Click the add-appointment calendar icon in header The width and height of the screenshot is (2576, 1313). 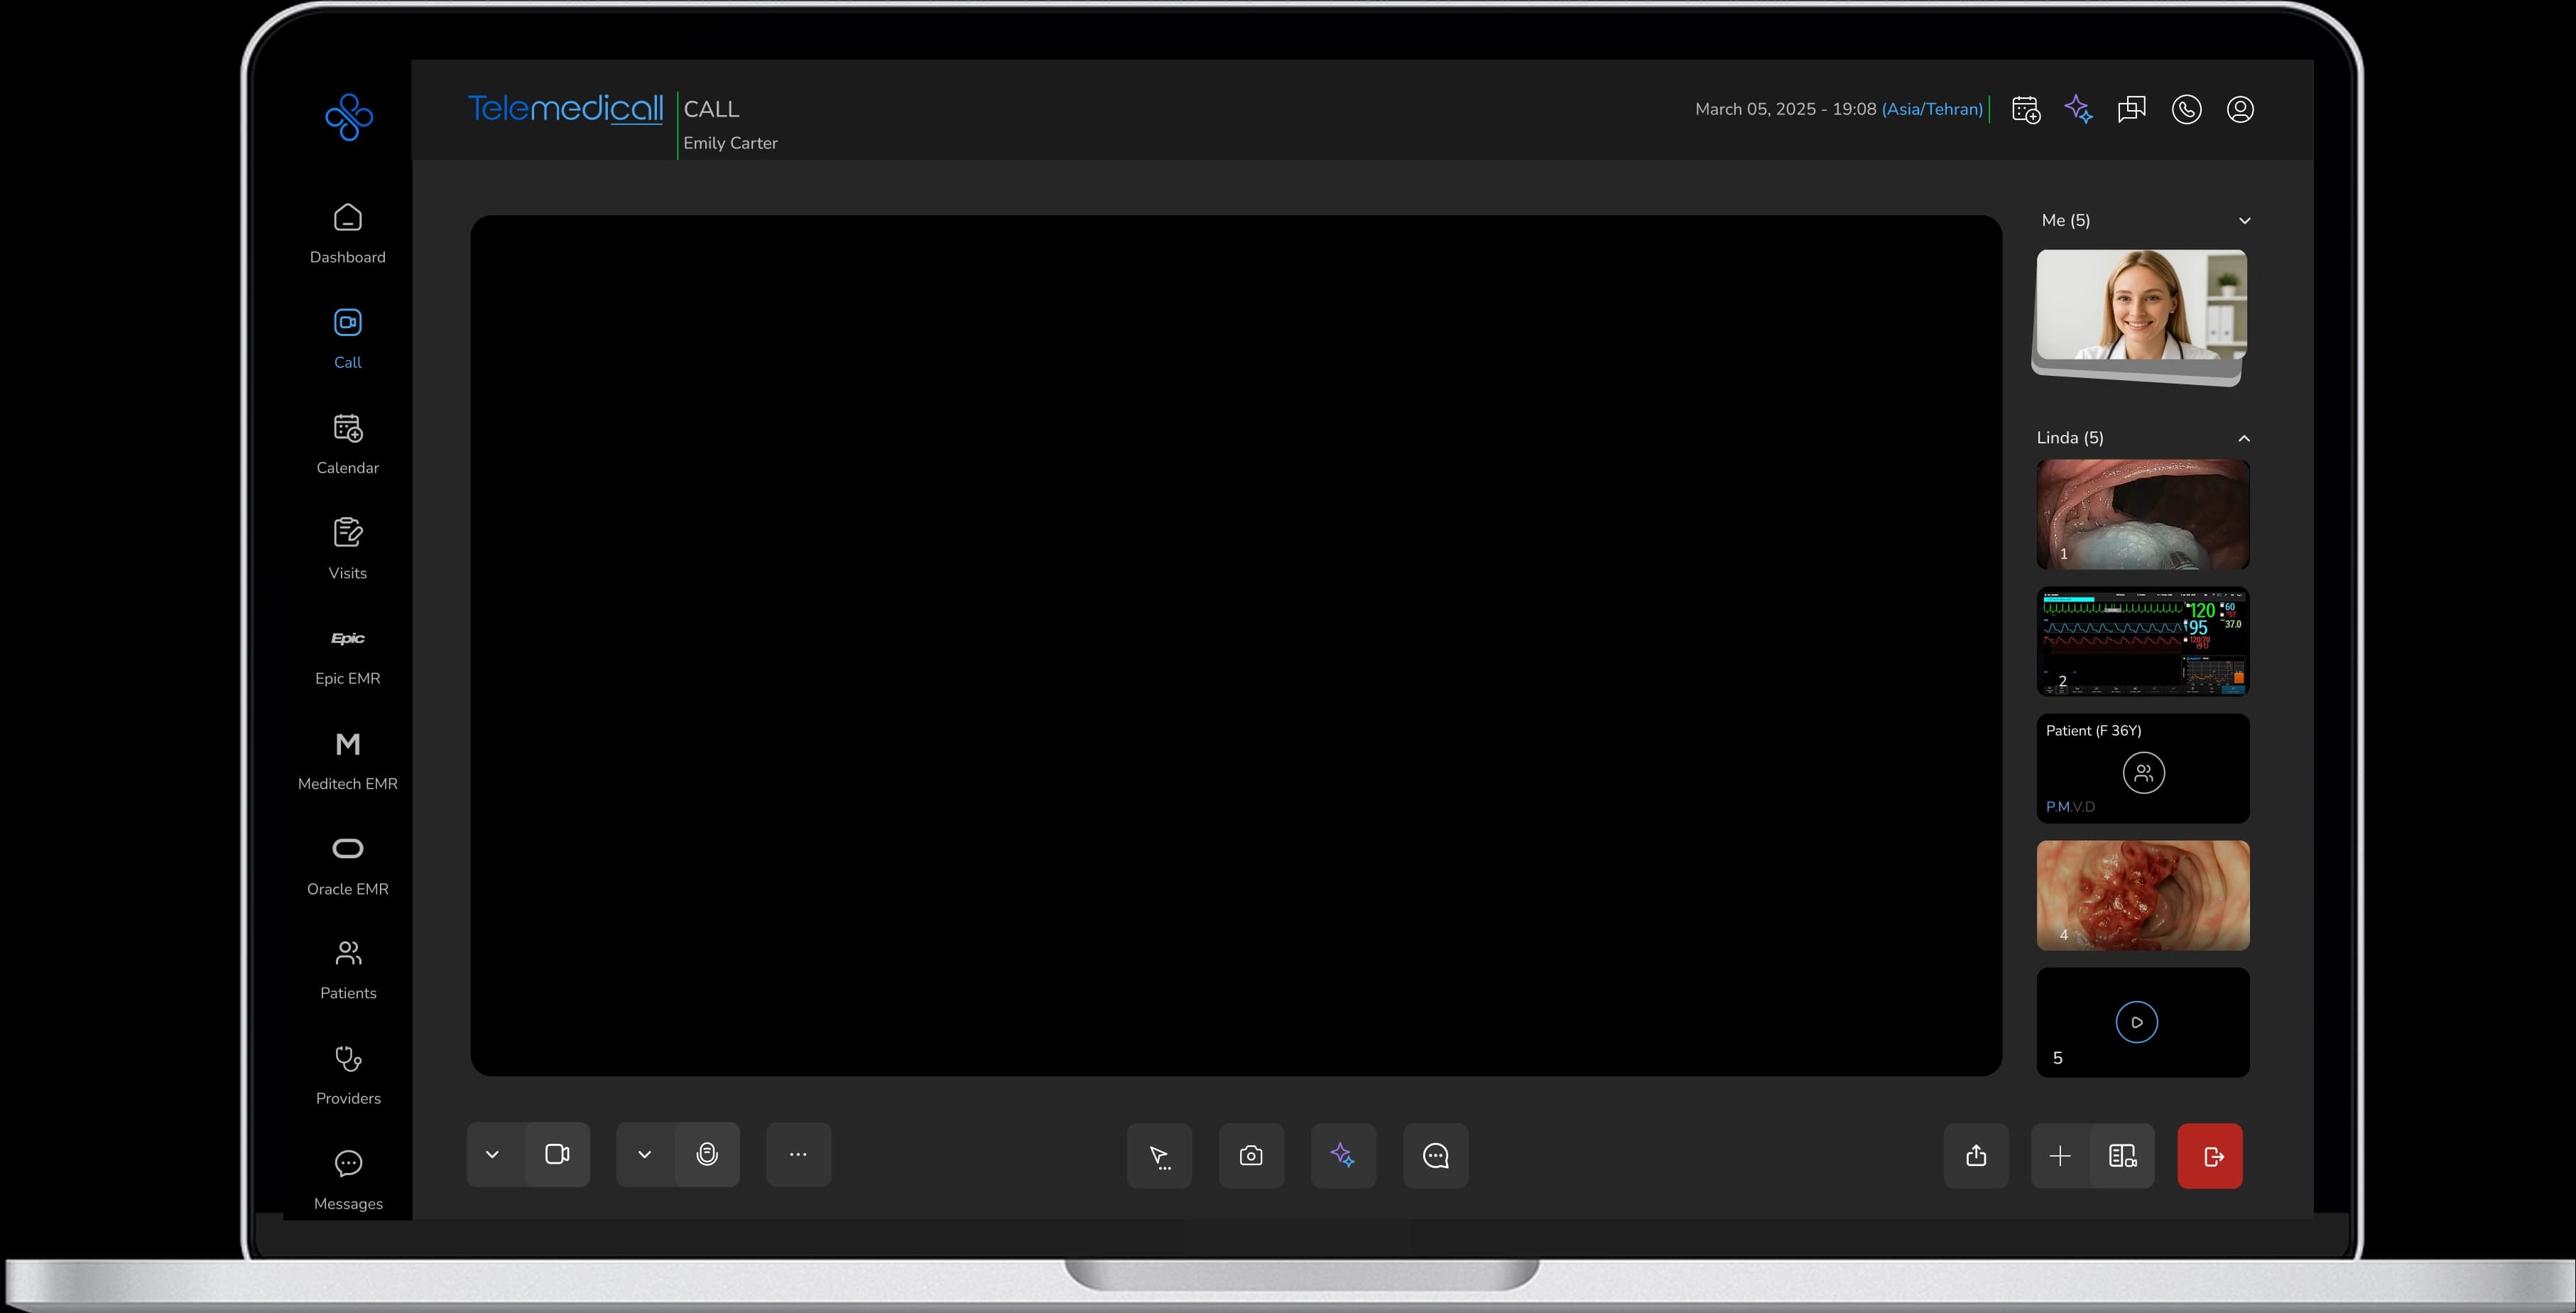[x=2026, y=110]
